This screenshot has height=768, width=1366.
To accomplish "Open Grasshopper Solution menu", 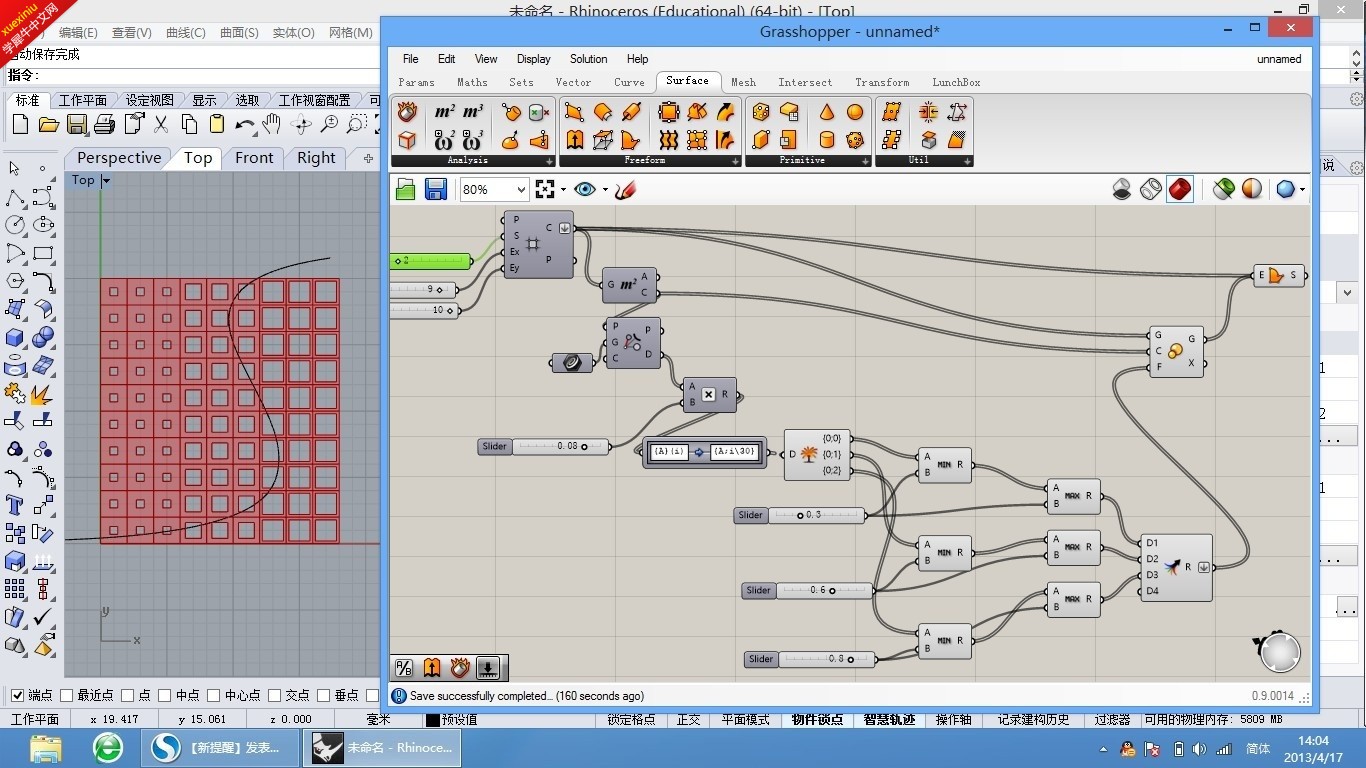I will [588, 59].
